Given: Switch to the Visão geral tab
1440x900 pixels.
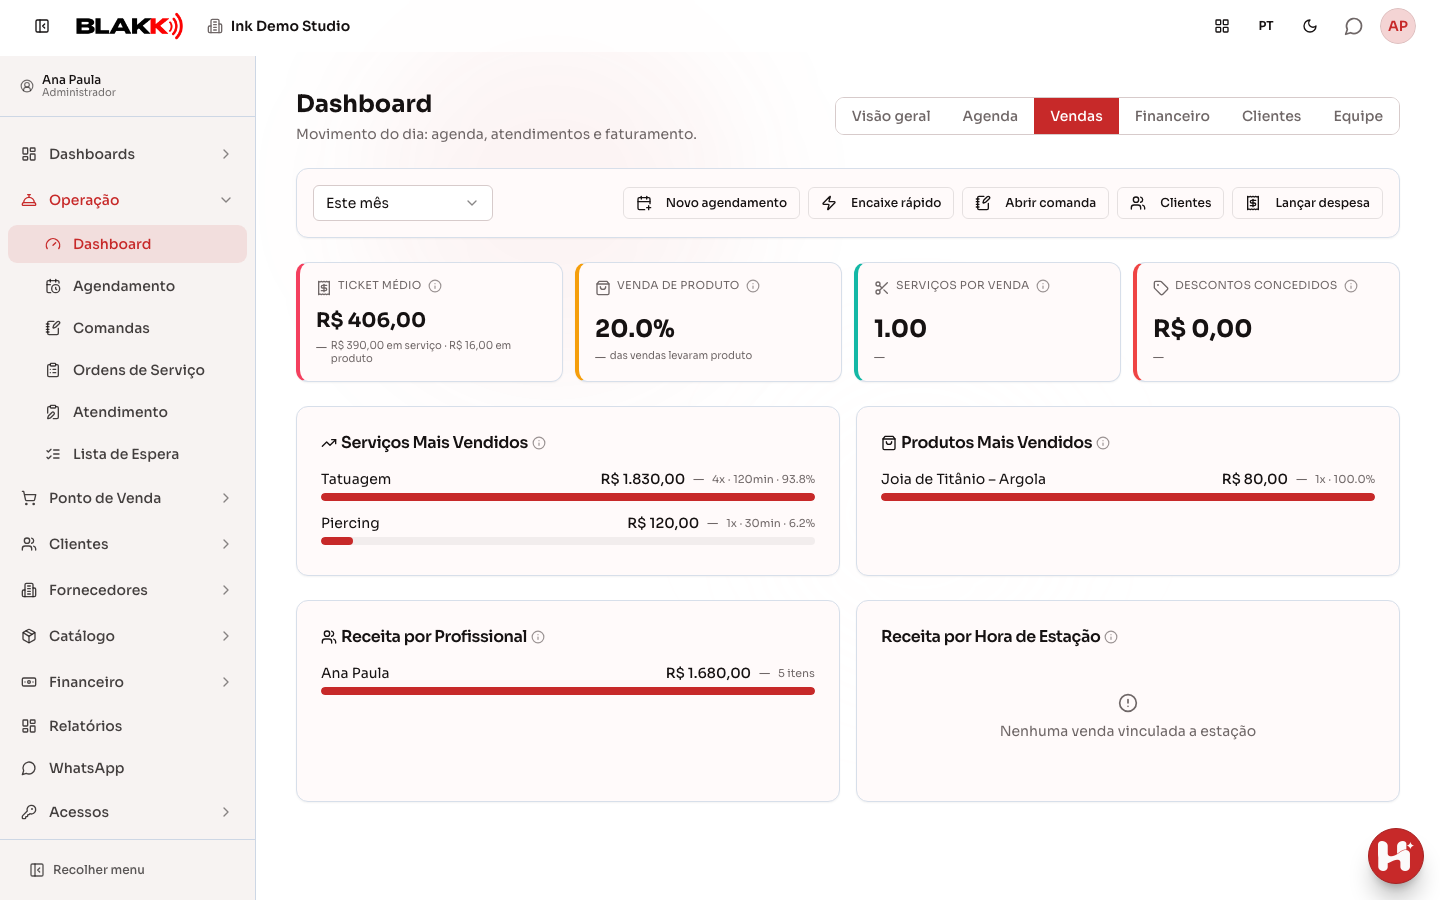Looking at the screenshot, I should pos(891,116).
